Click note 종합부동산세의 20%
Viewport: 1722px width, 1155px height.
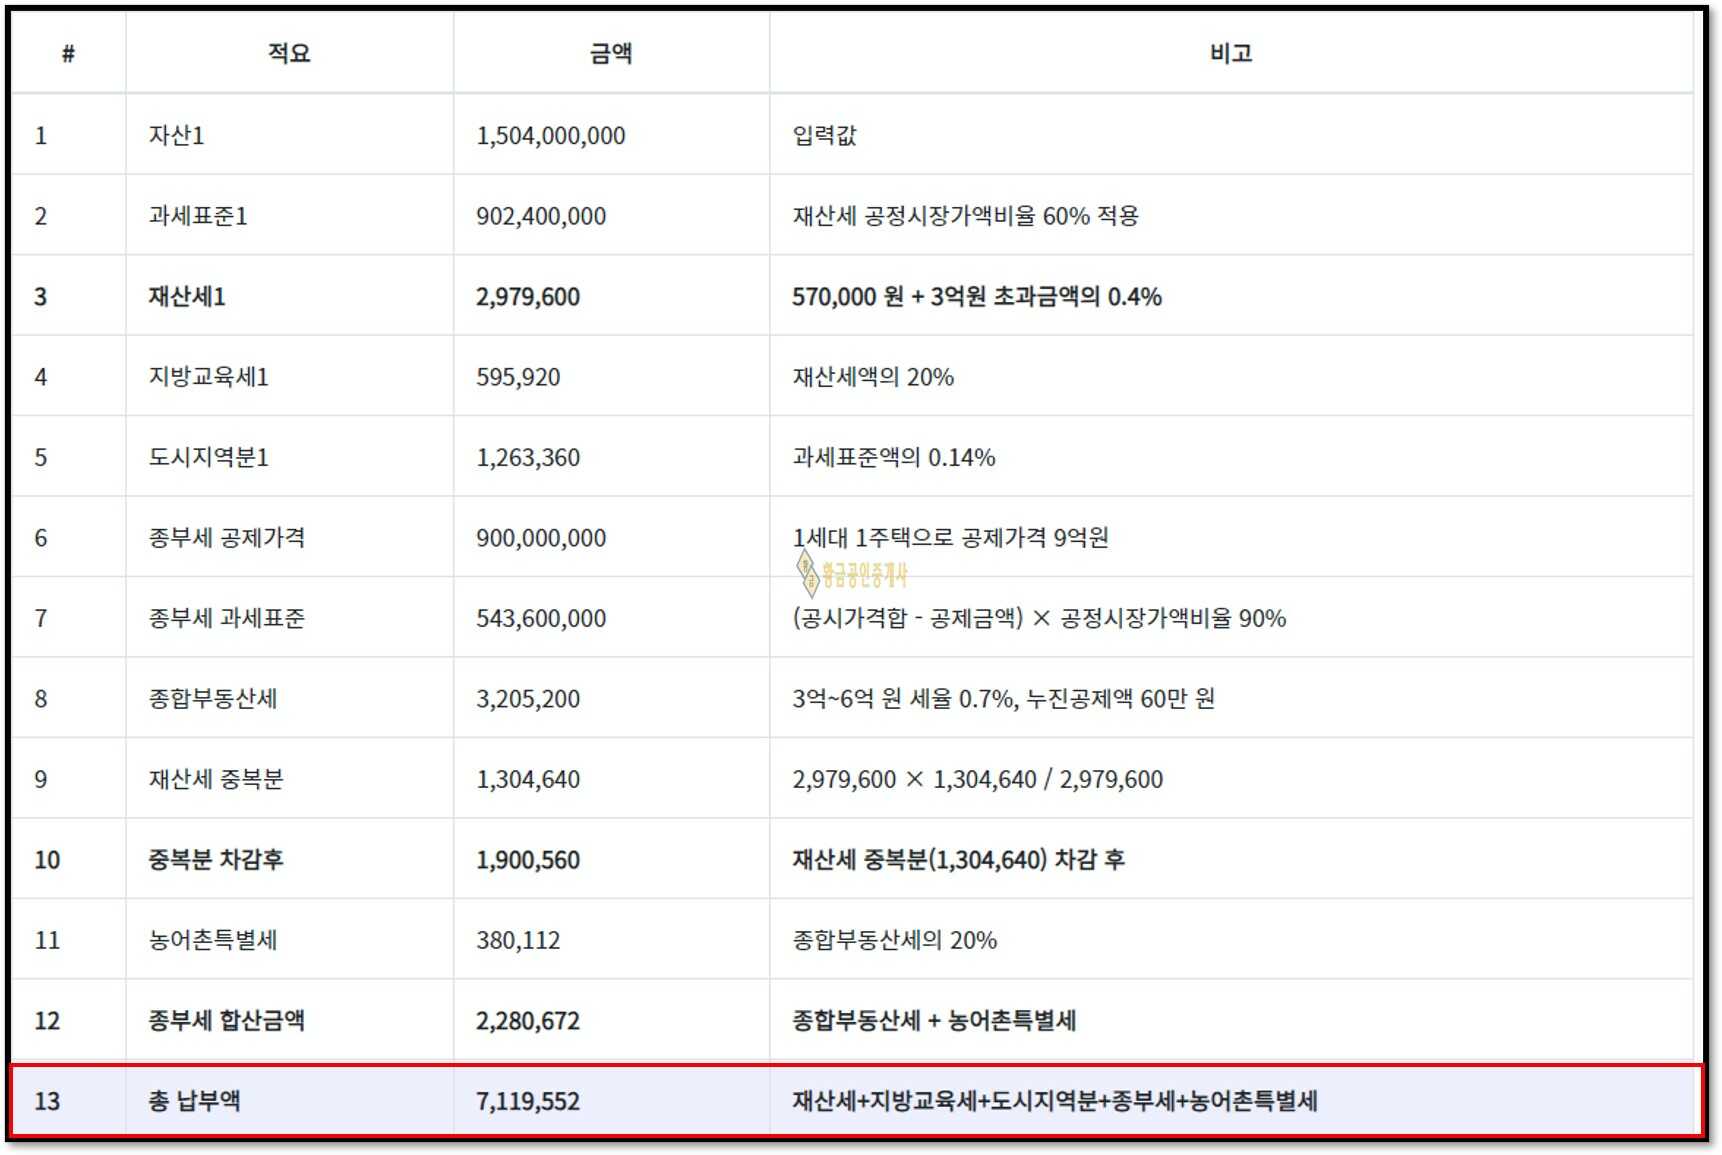point(895,940)
